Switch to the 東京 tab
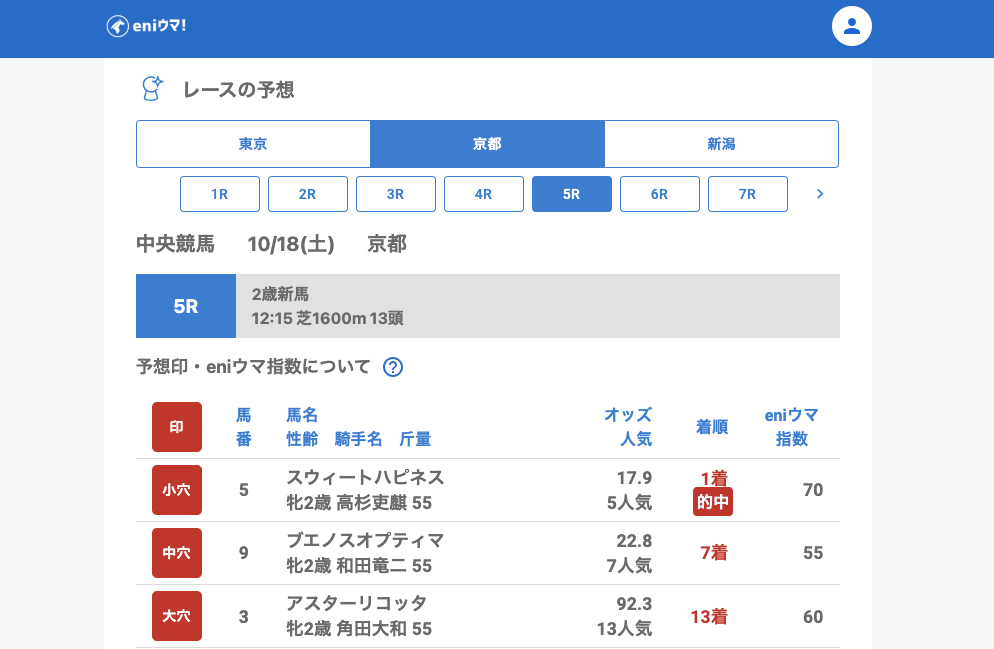 pyautogui.click(x=253, y=144)
